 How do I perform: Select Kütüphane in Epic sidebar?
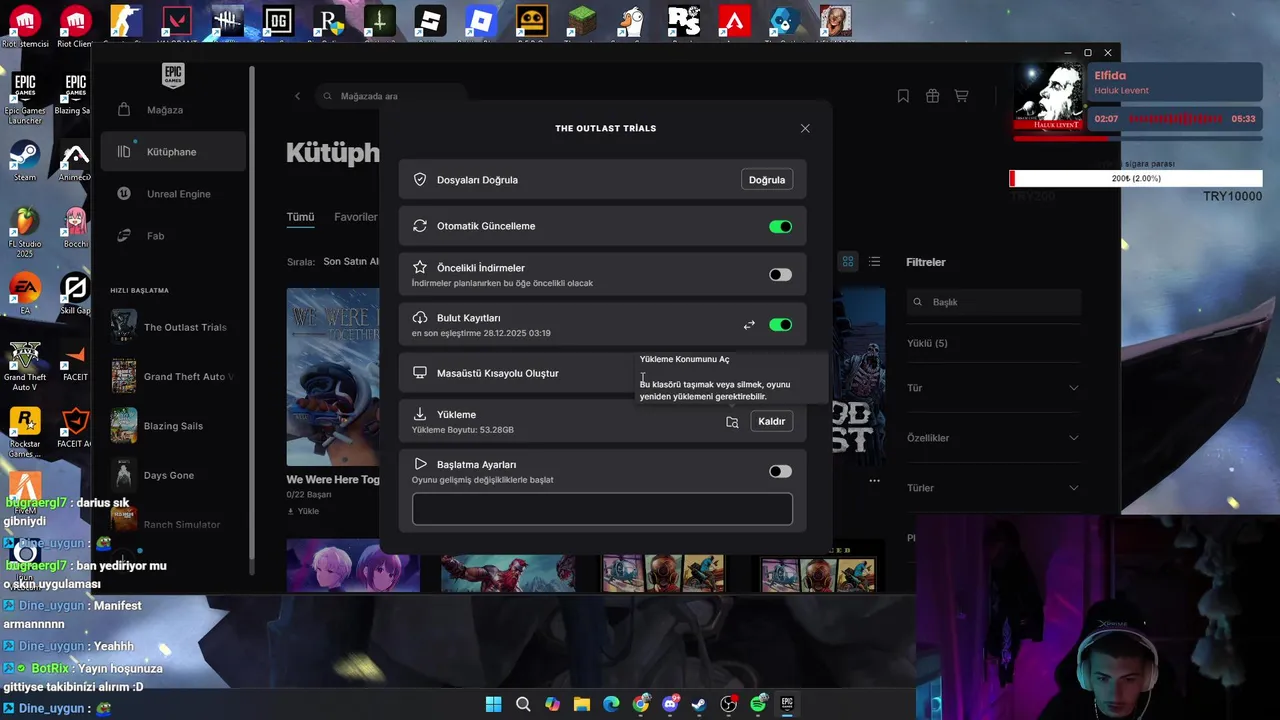173,152
